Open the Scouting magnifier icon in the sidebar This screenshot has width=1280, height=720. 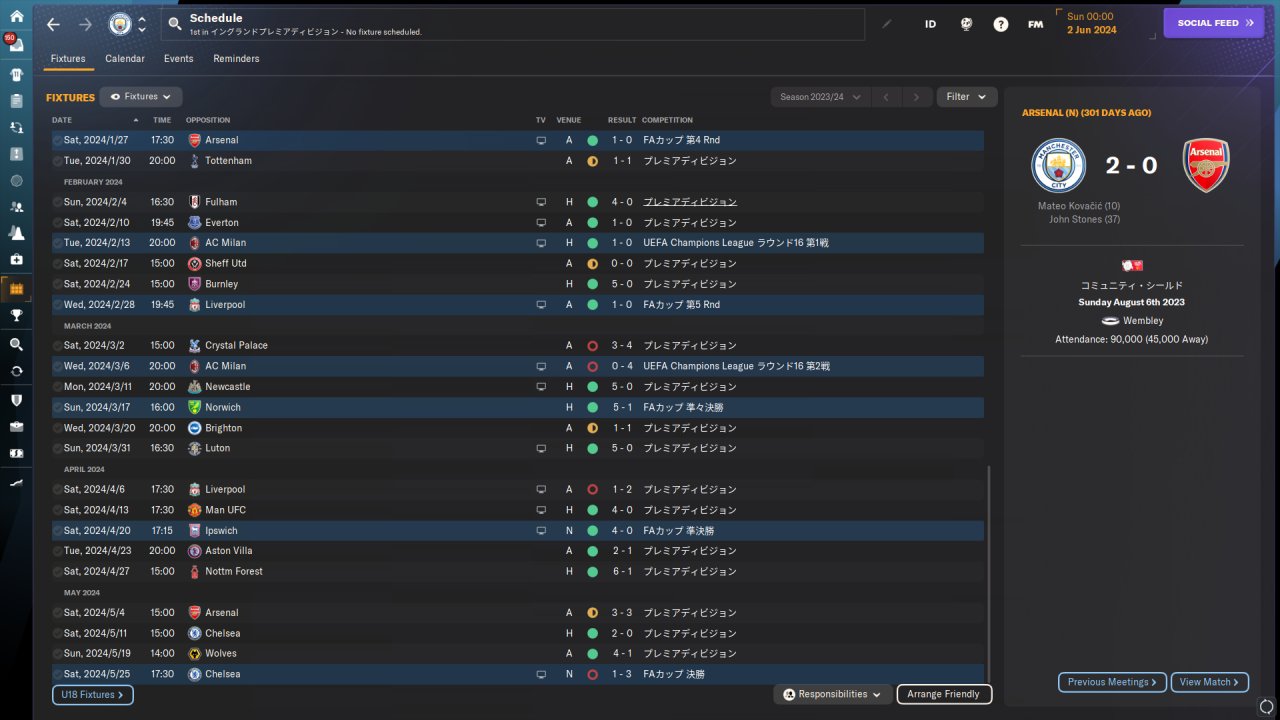pos(16,344)
